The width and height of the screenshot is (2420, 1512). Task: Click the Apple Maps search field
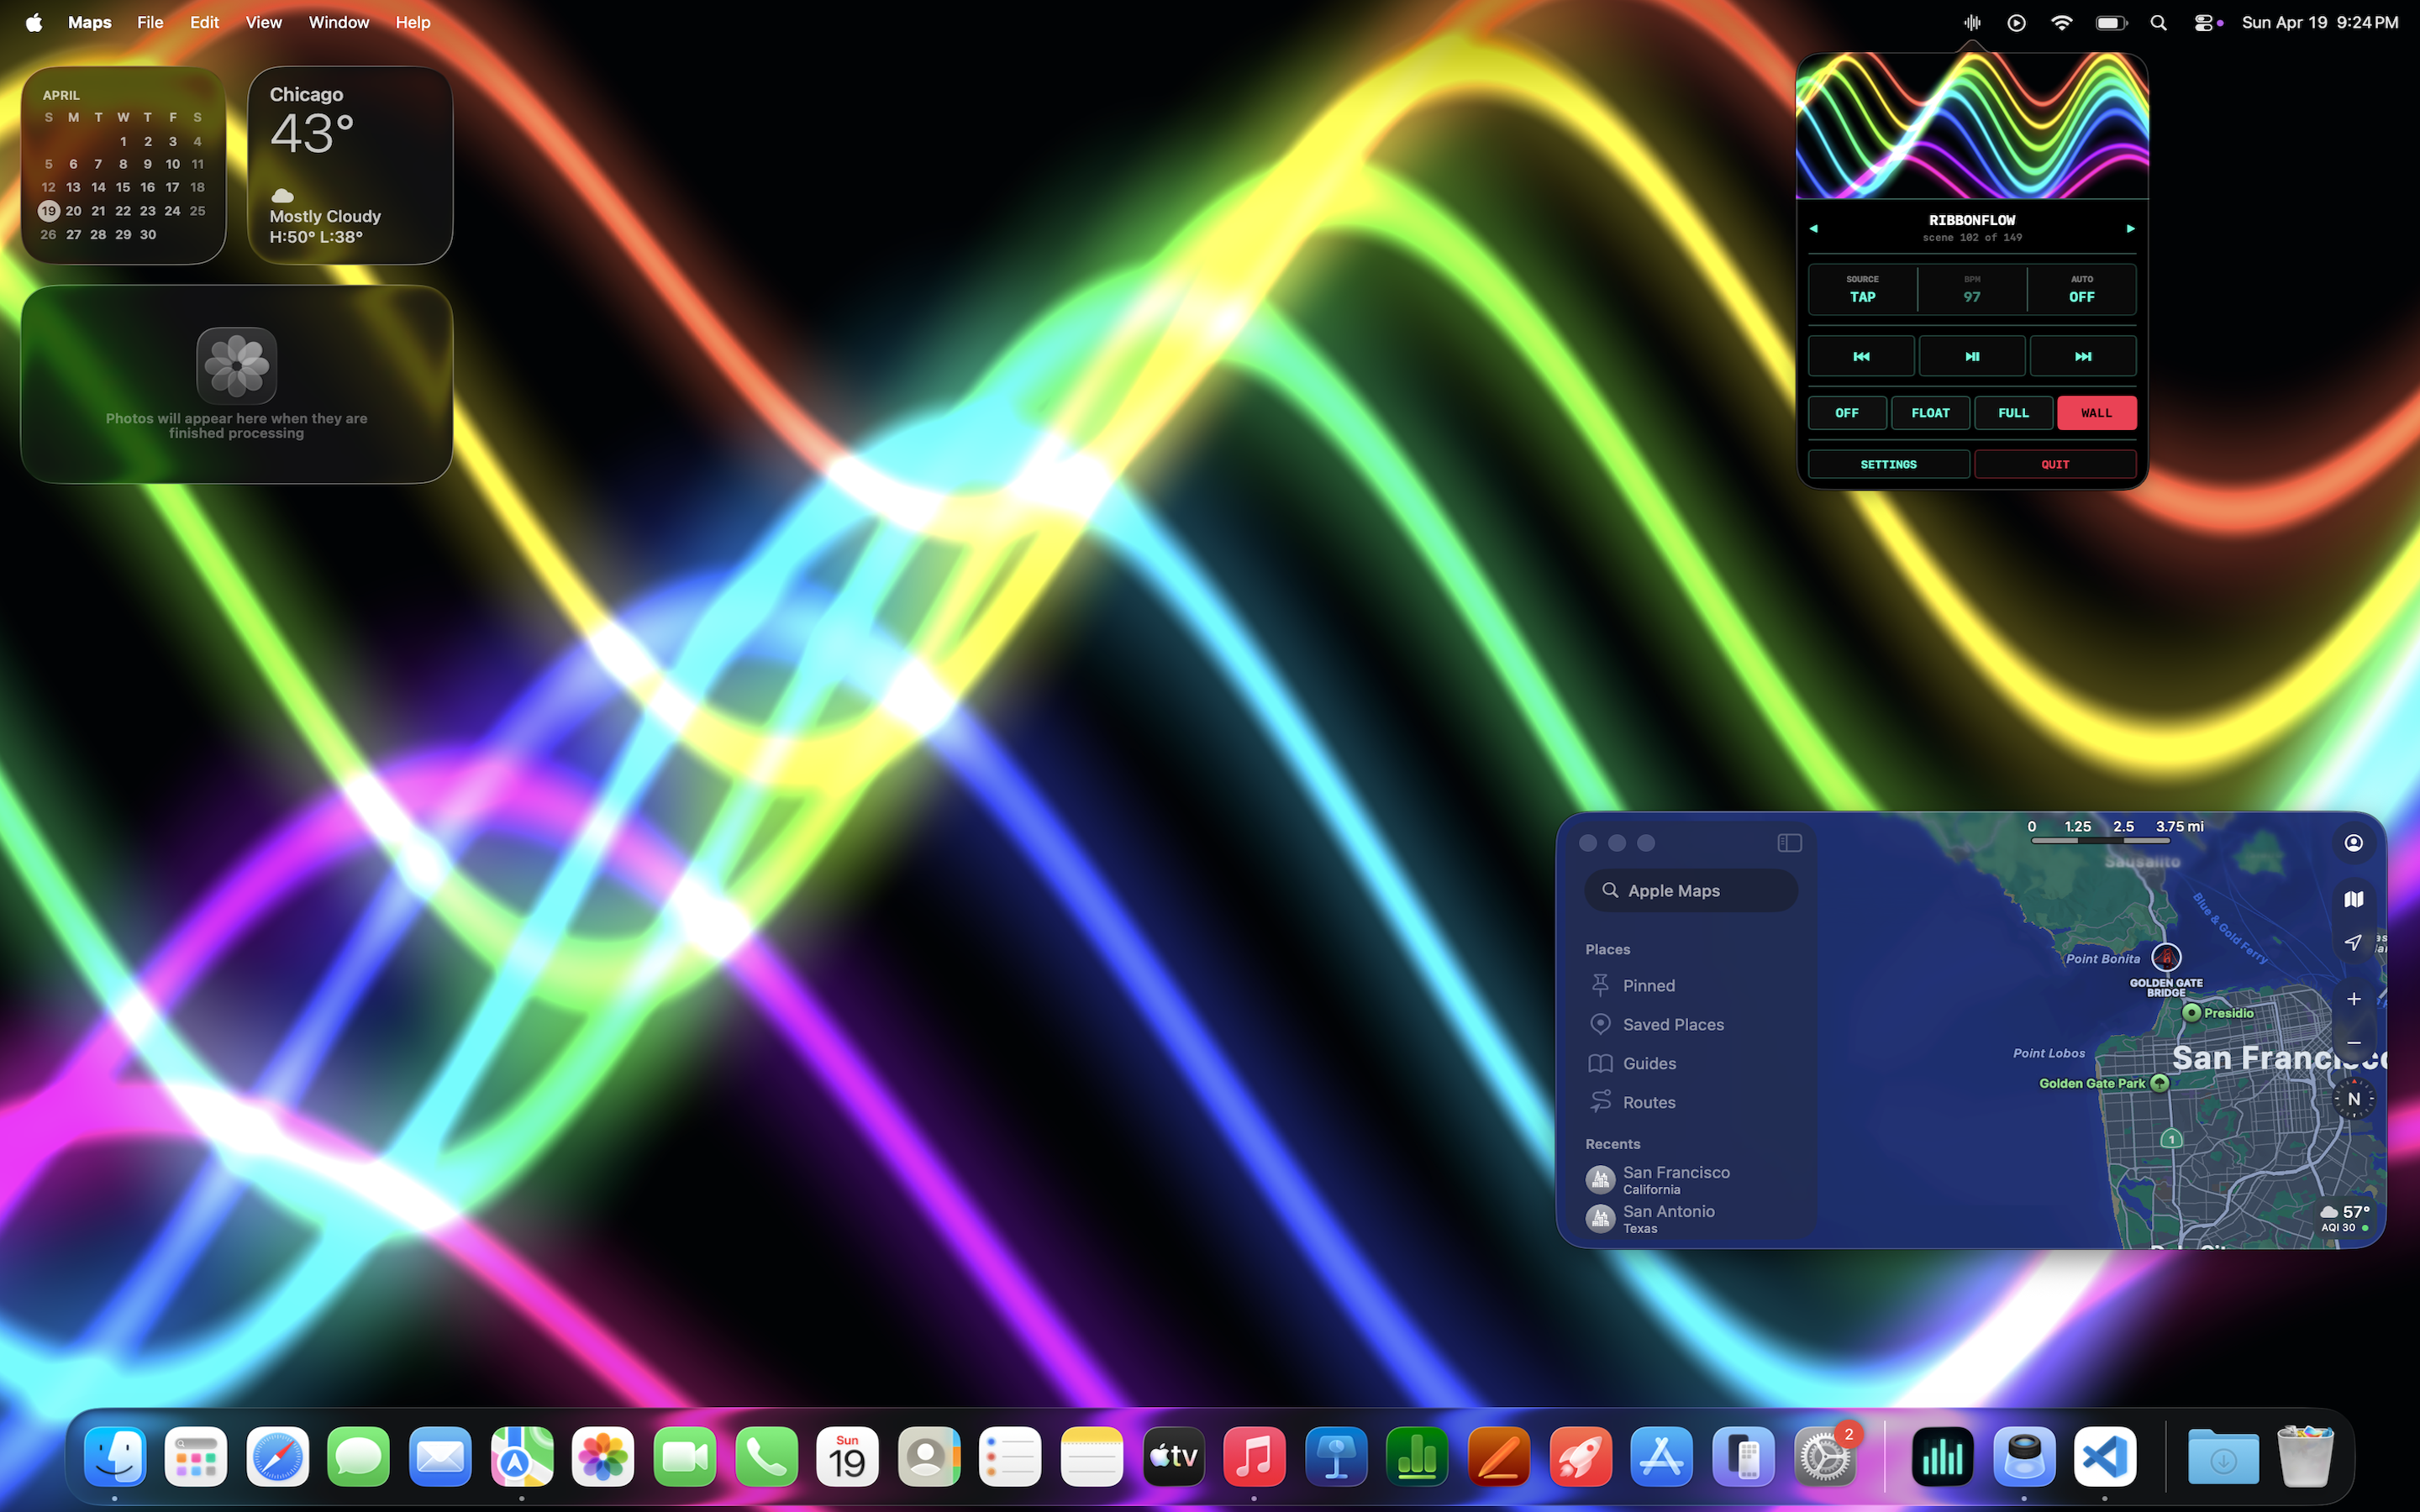(1691, 890)
